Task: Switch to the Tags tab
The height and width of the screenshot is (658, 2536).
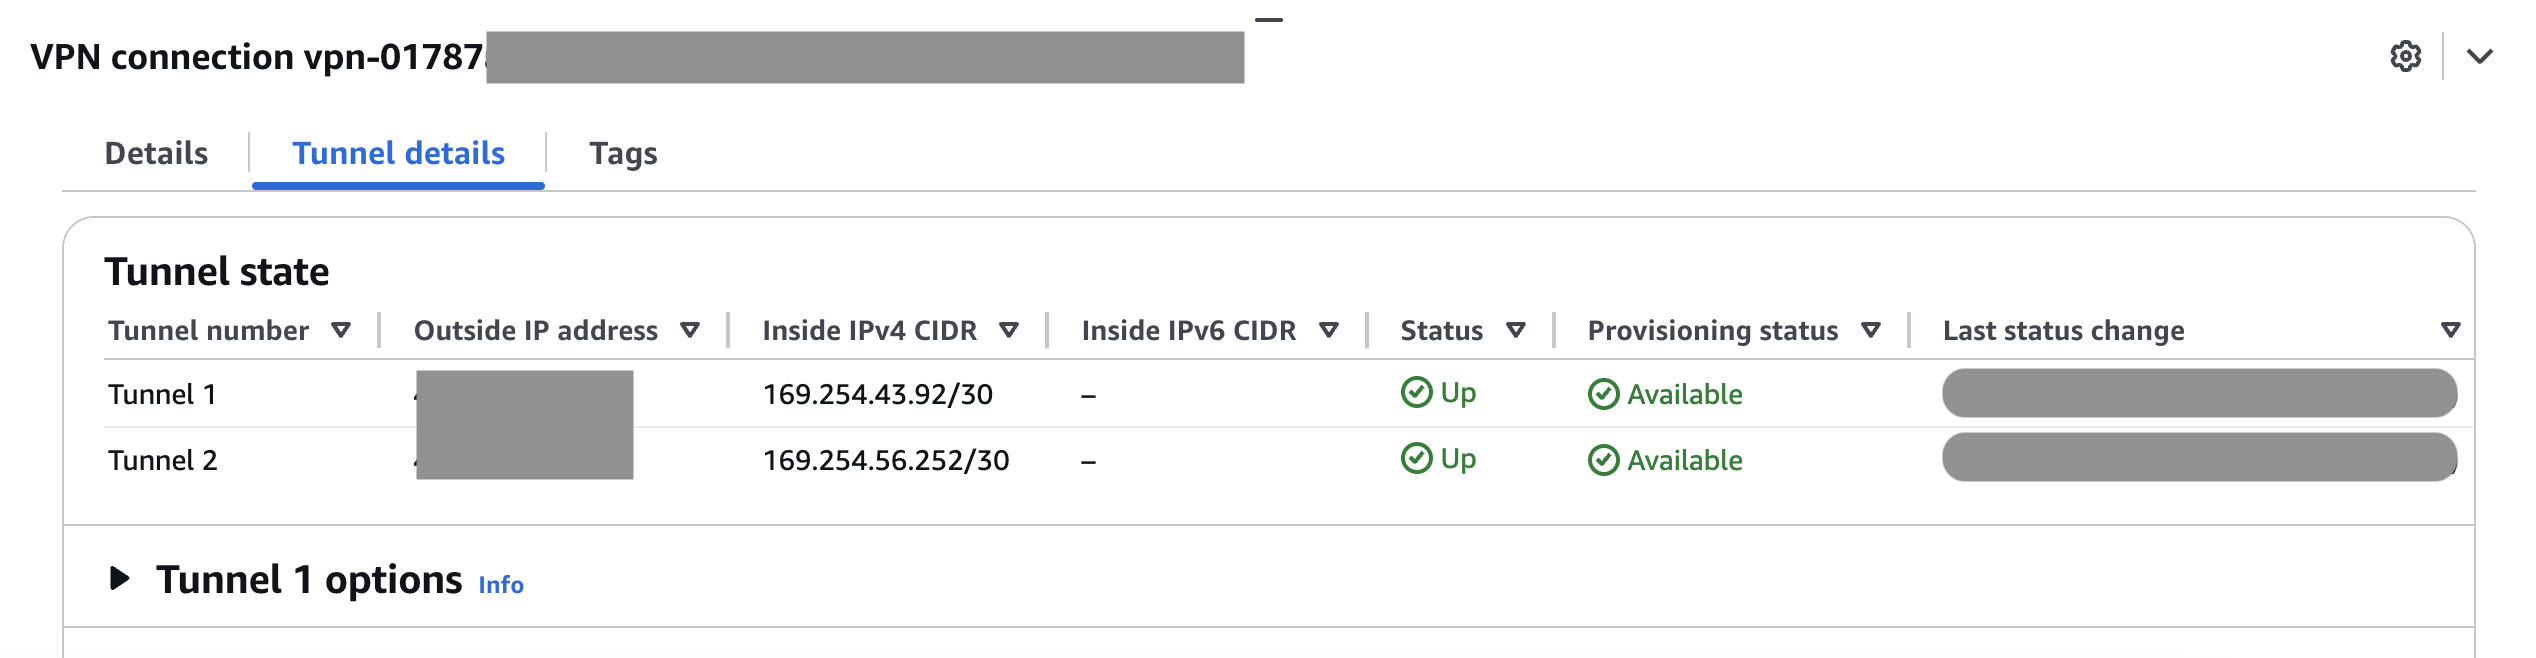Action: (x=624, y=153)
